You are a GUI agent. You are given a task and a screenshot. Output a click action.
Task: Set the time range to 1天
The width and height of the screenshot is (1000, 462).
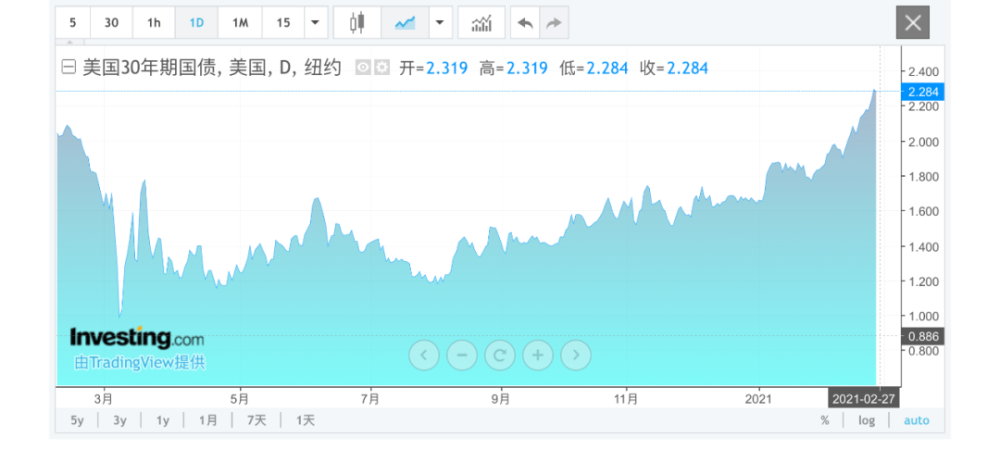[x=305, y=421]
